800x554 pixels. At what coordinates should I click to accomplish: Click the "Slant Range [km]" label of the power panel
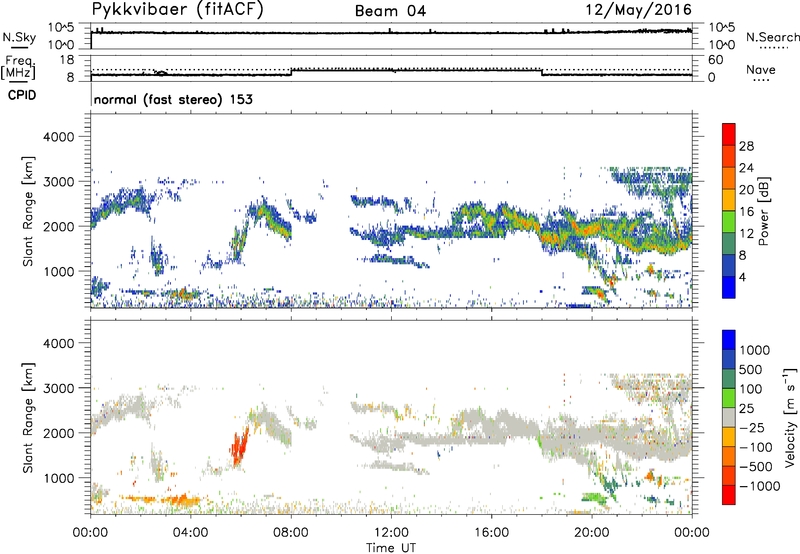coord(28,211)
